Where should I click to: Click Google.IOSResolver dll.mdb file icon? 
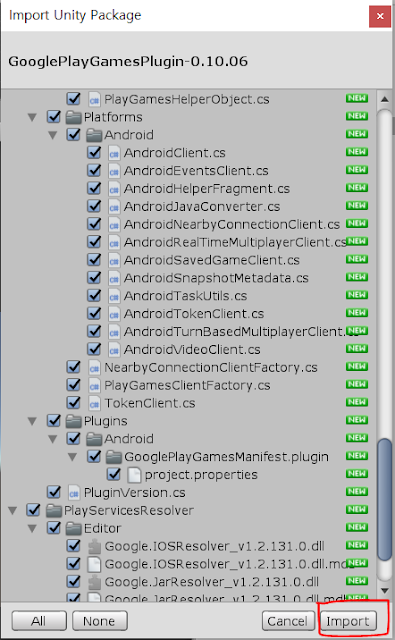pyautogui.click(x=94, y=564)
